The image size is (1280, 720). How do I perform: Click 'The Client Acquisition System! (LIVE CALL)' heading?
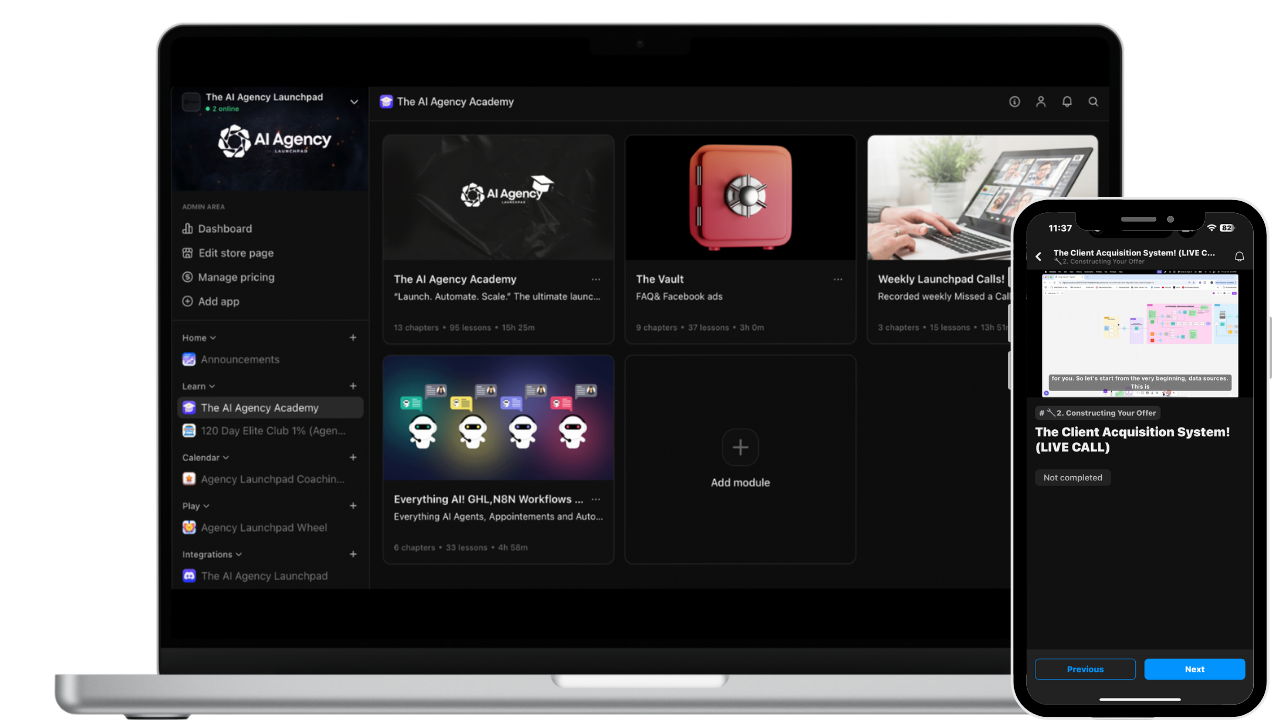coord(1132,440)
